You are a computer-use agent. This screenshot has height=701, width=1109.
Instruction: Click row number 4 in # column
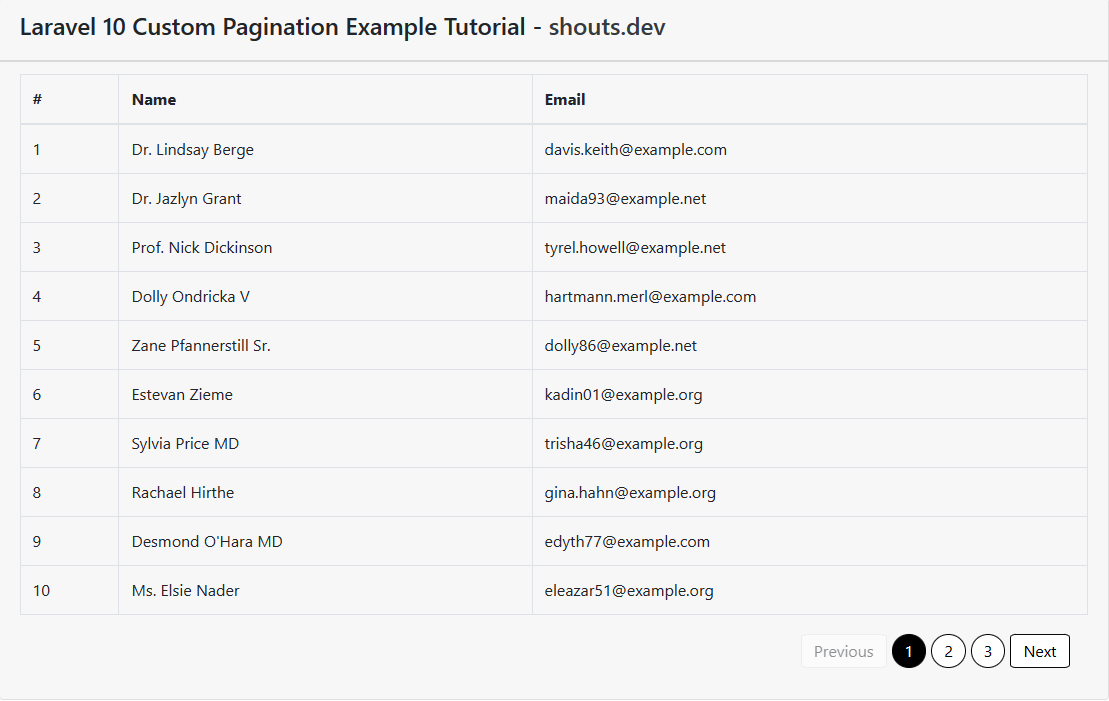(x=37, y=296)
